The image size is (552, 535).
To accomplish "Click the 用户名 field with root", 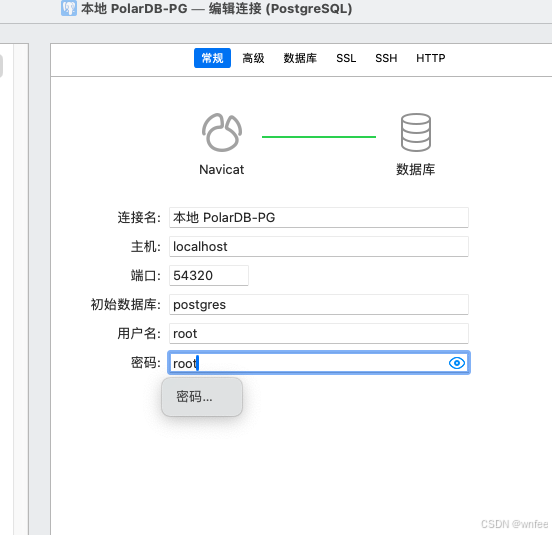I will coord(319,333).
